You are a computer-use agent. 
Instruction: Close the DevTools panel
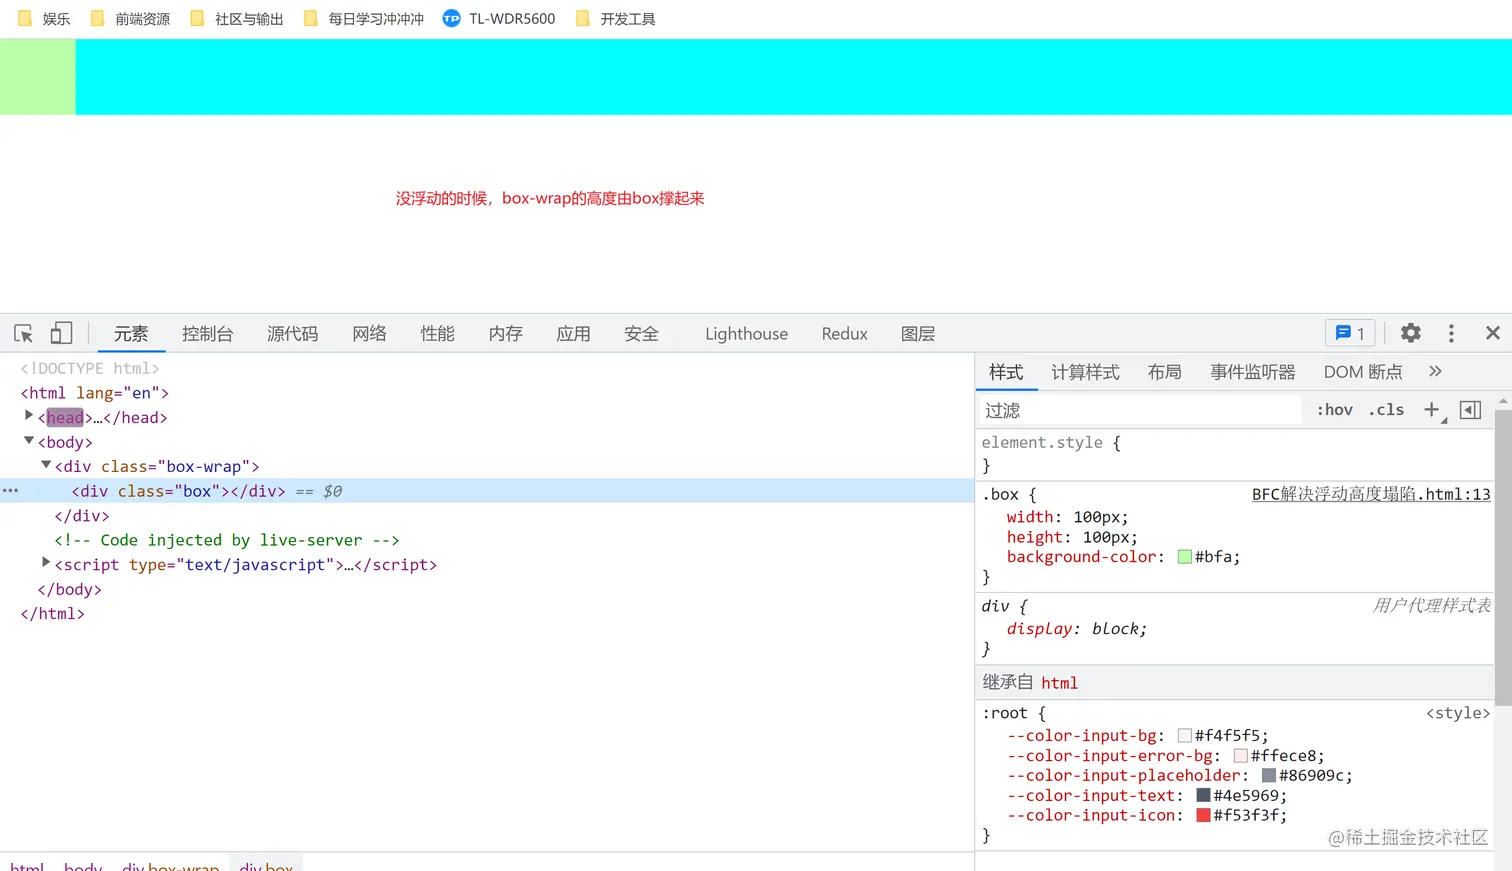tap(1492, 333)
